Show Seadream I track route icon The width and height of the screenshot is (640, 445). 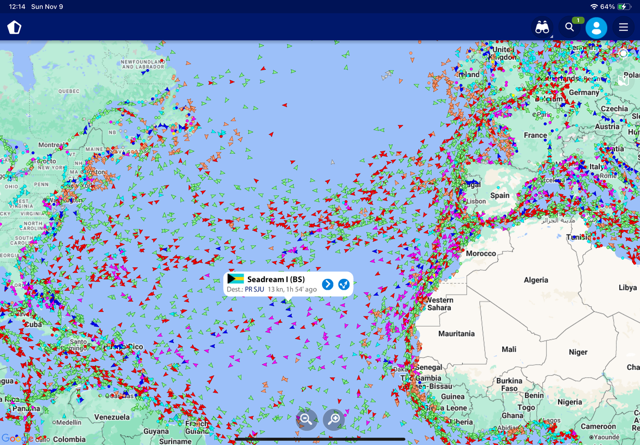(344, 284)
